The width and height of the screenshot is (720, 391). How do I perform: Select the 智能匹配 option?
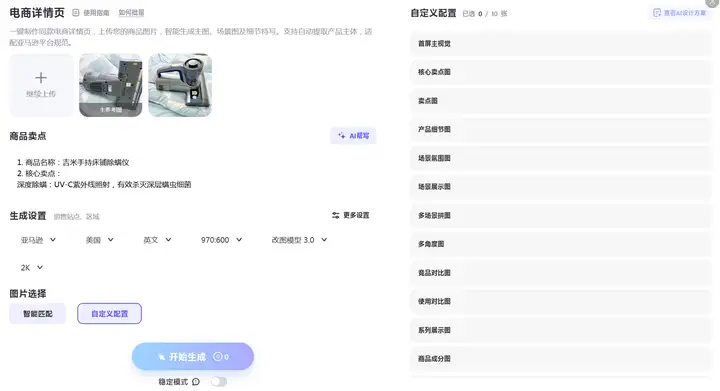38,314
